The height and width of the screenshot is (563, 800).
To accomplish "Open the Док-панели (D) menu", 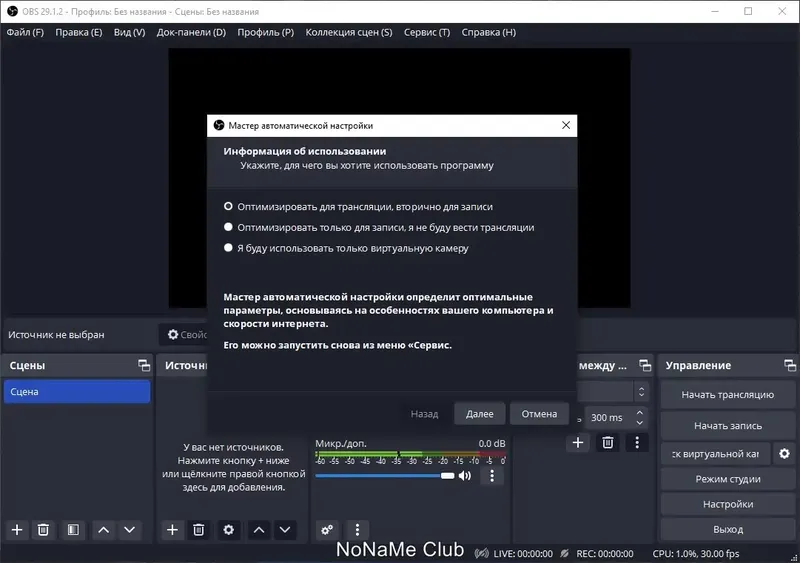I will [x=191, y=32].
